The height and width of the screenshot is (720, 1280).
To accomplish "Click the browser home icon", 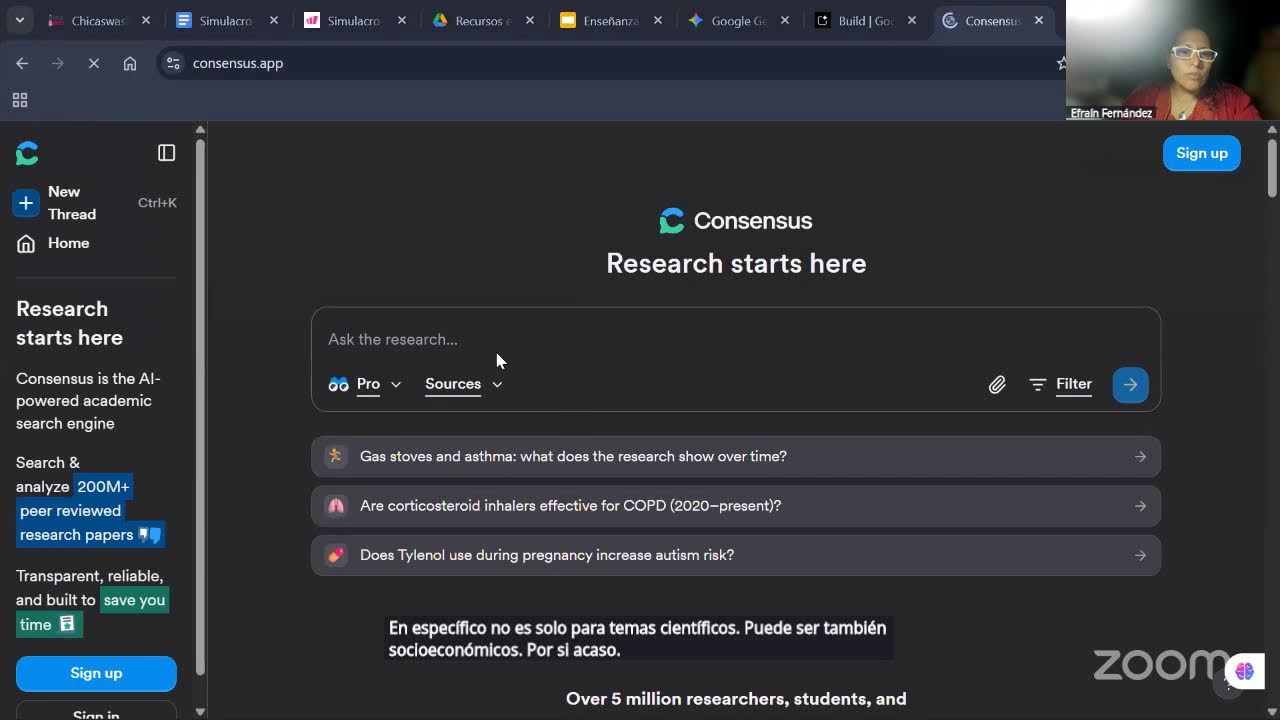I will tap(130, 63).
